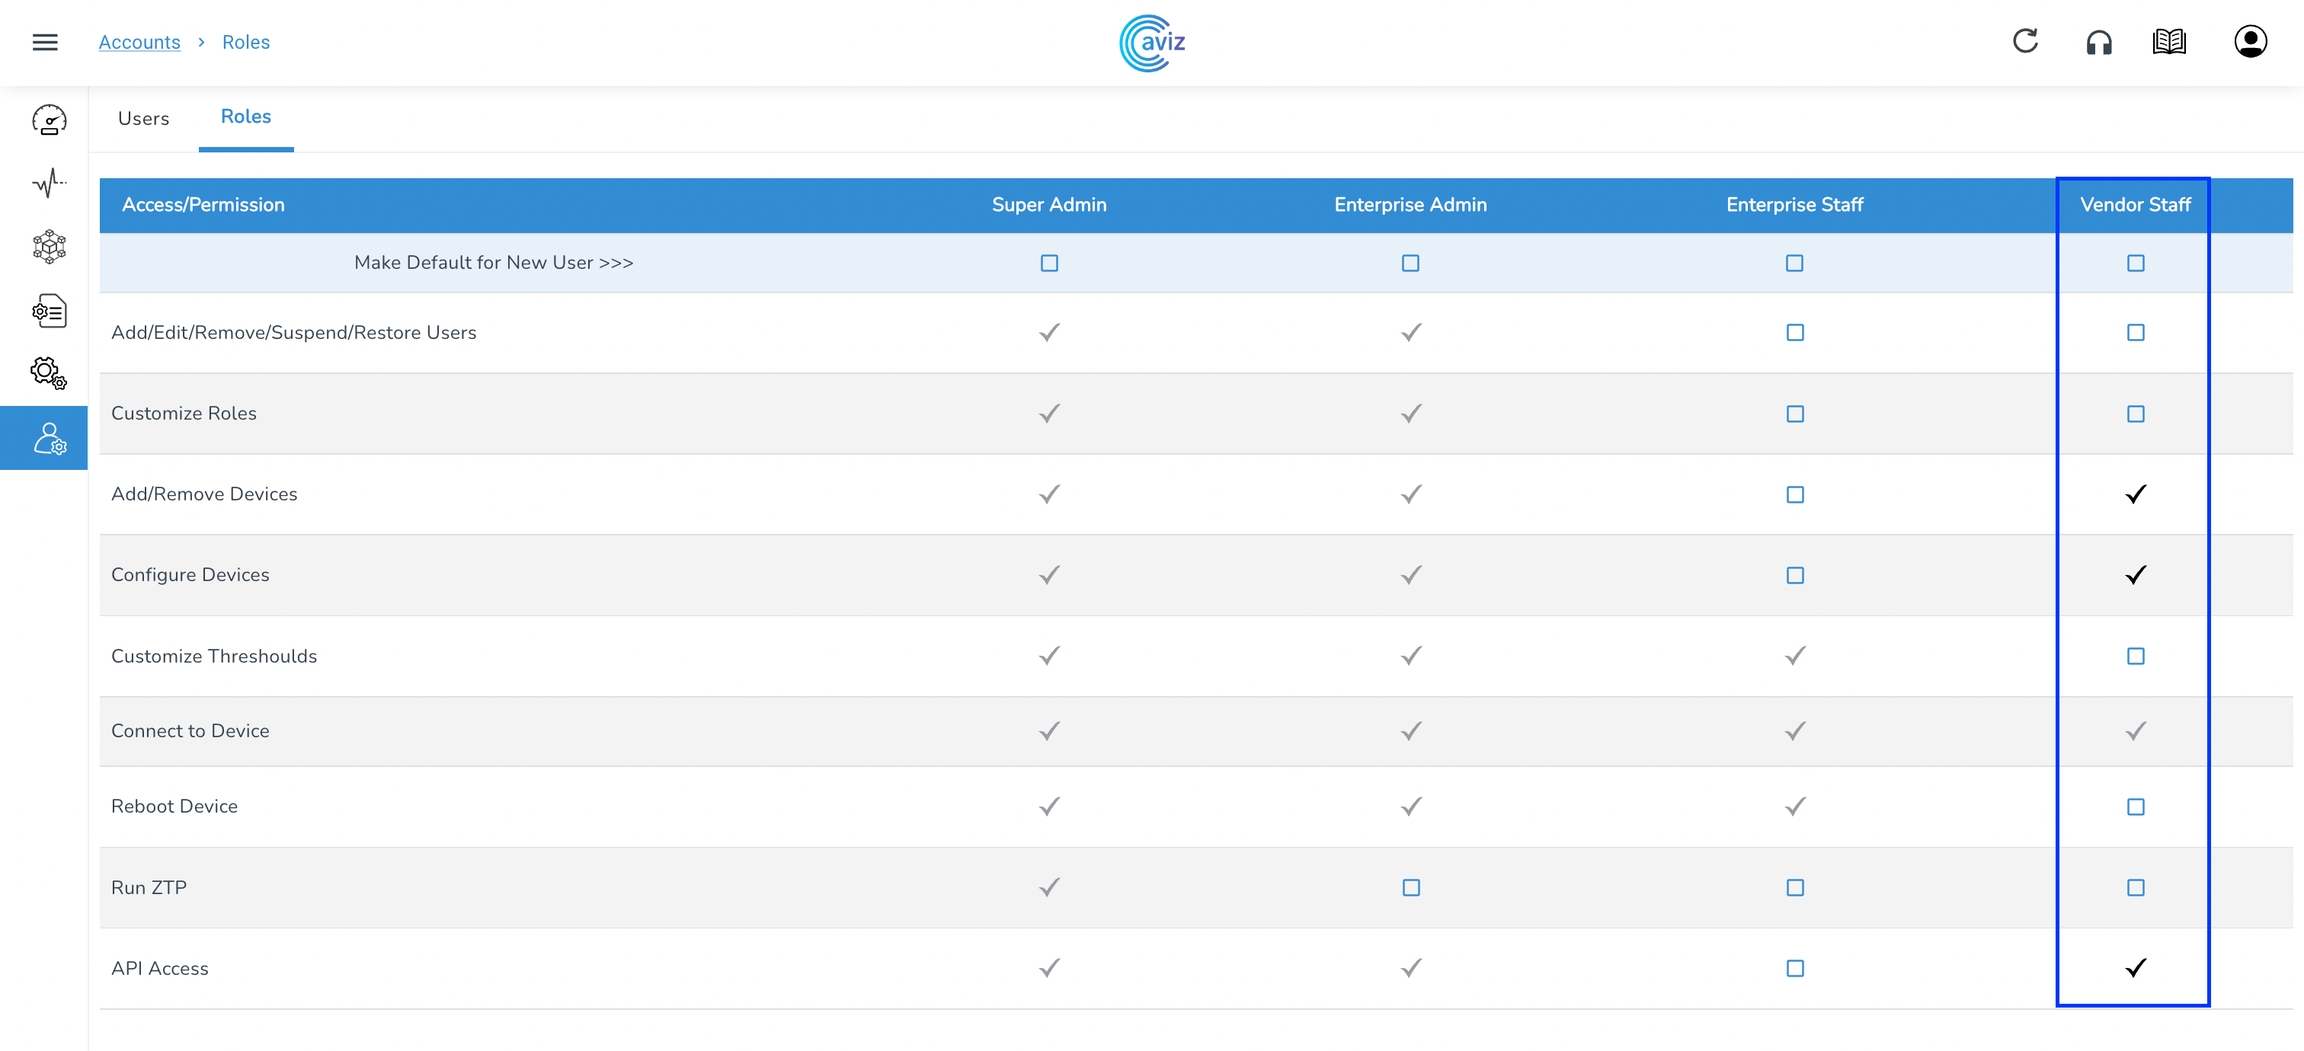Open the settings gears sidebar icon
Viewport: 2304px width, 1051px height.
[x=49, y=373]
